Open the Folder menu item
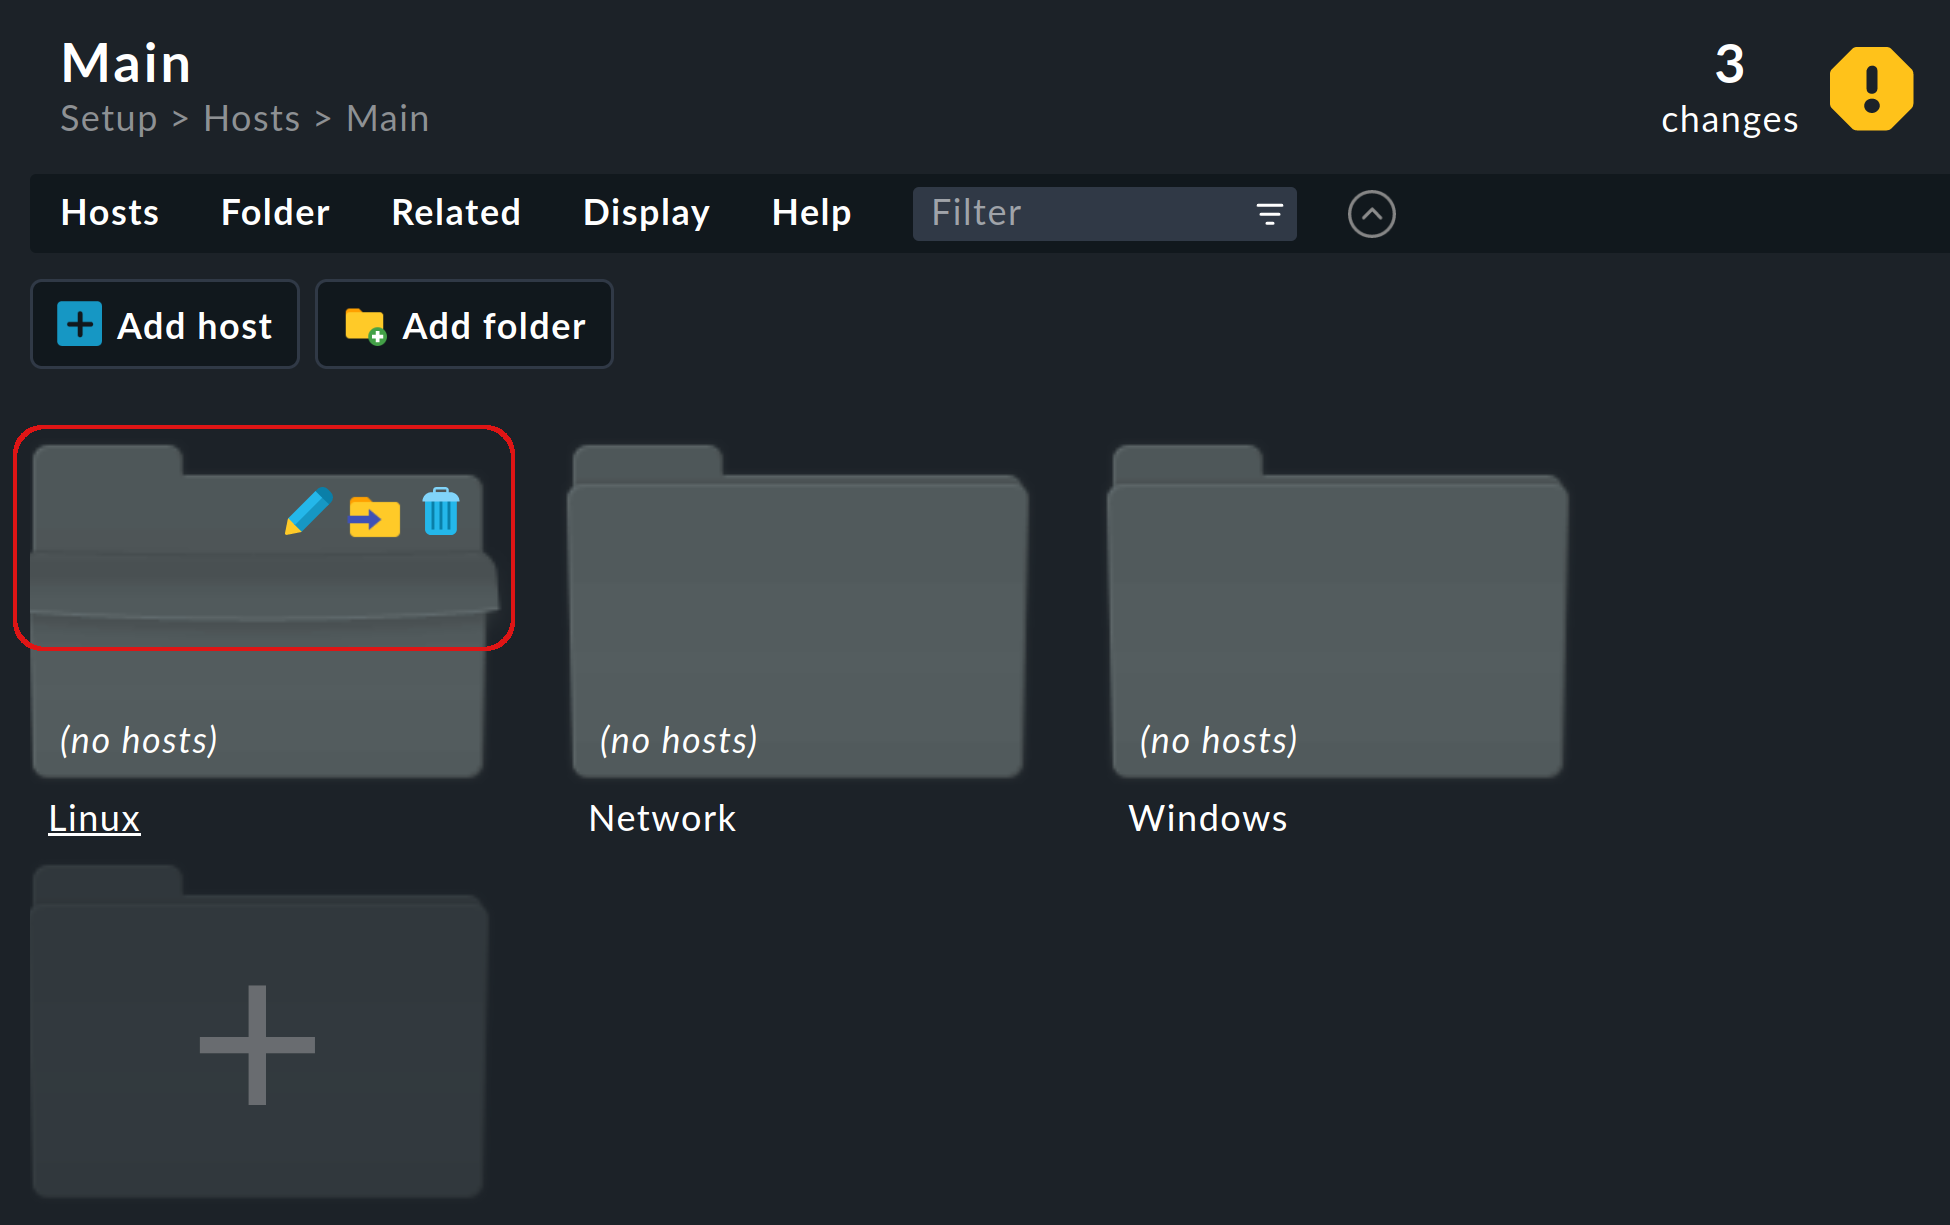 (x=275, y=212)
